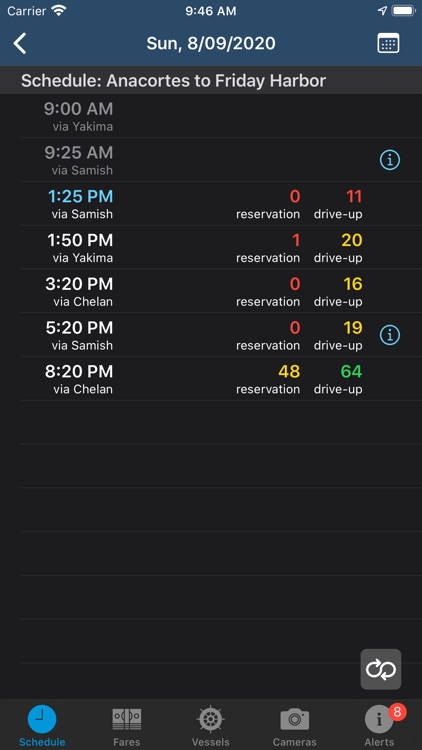The image size is (422, 750).
Task: Show info for the 9:25 AM sailing
Action: tap(390, 160)
